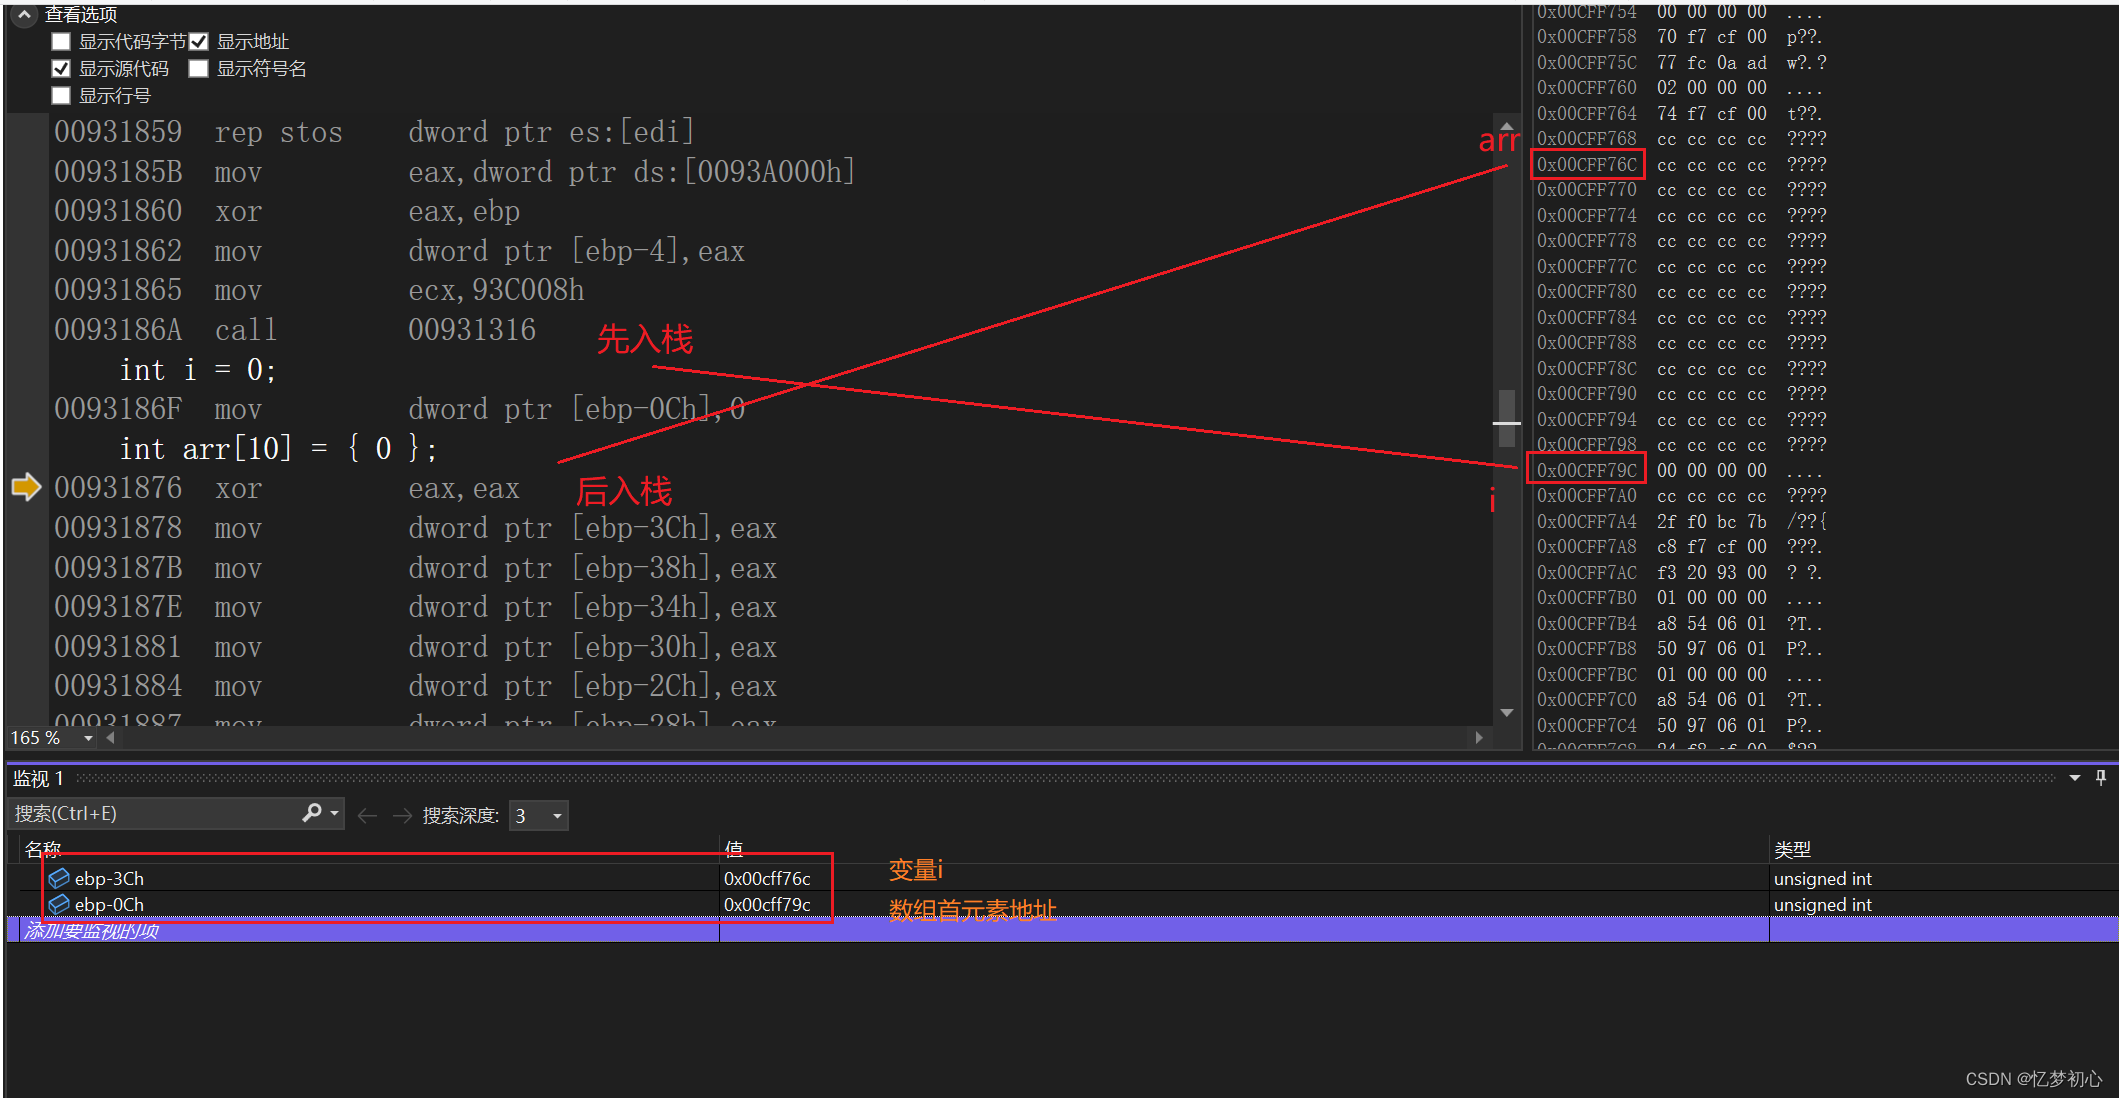Collapse the 查看选项 section chevron
The height and width of the screenshot is (1098, 2119).
[x=24, y=14]
